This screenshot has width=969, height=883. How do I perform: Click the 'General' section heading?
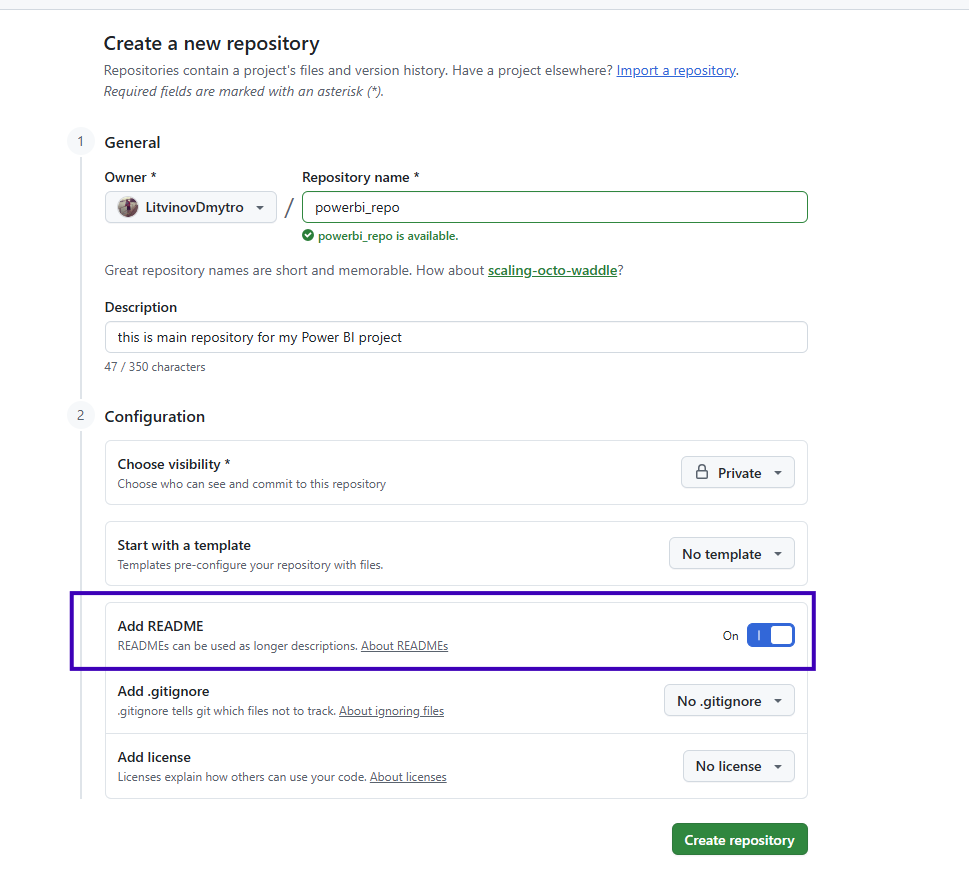[x=132, y=143]
